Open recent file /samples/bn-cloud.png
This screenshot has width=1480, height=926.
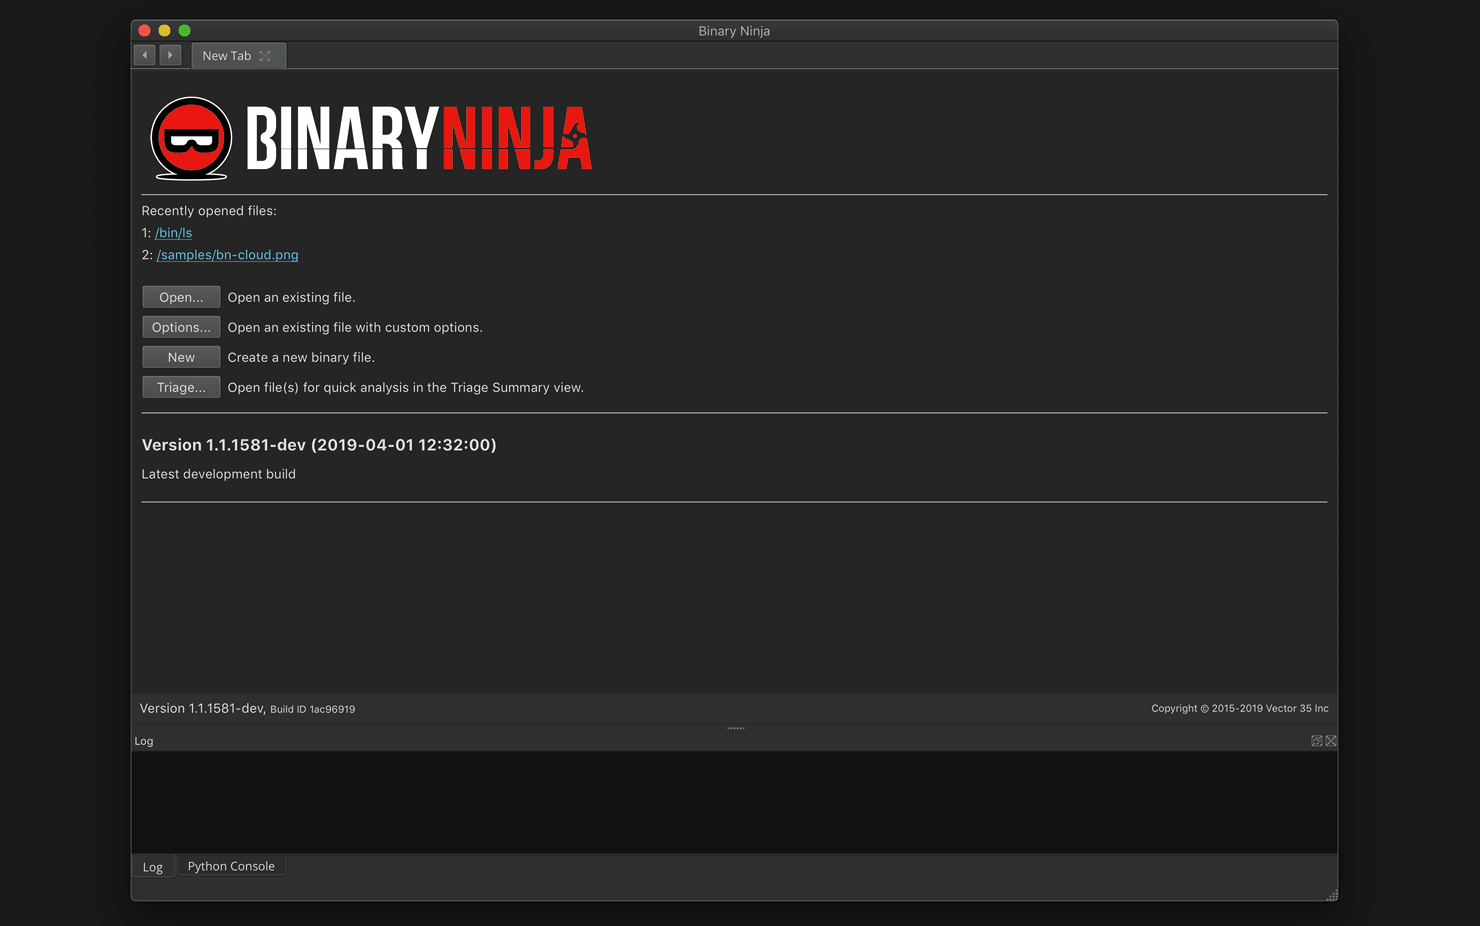227,255
